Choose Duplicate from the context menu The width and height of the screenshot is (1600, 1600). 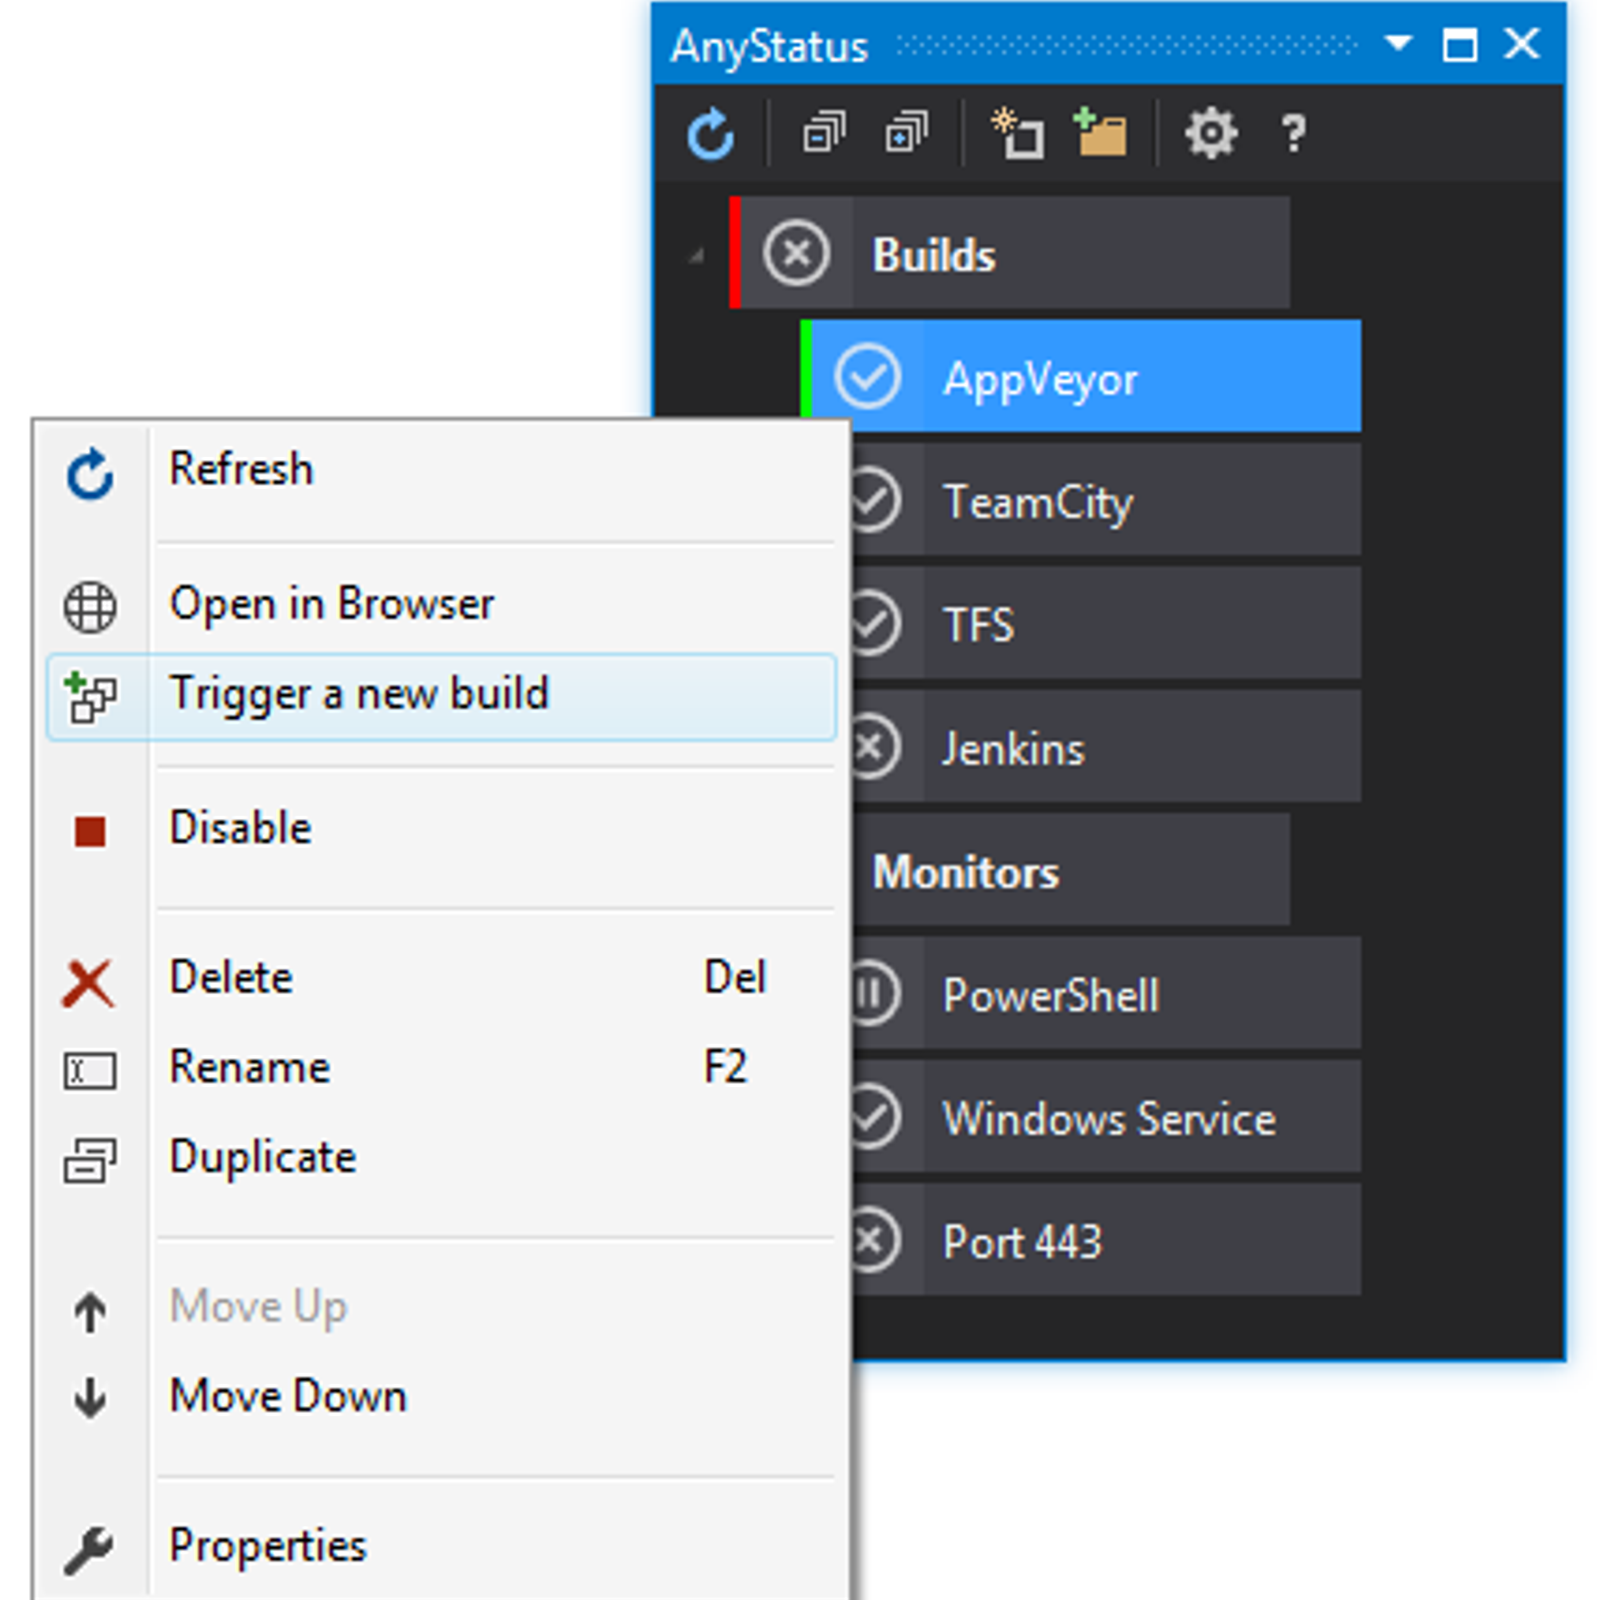coord(441,1158)
